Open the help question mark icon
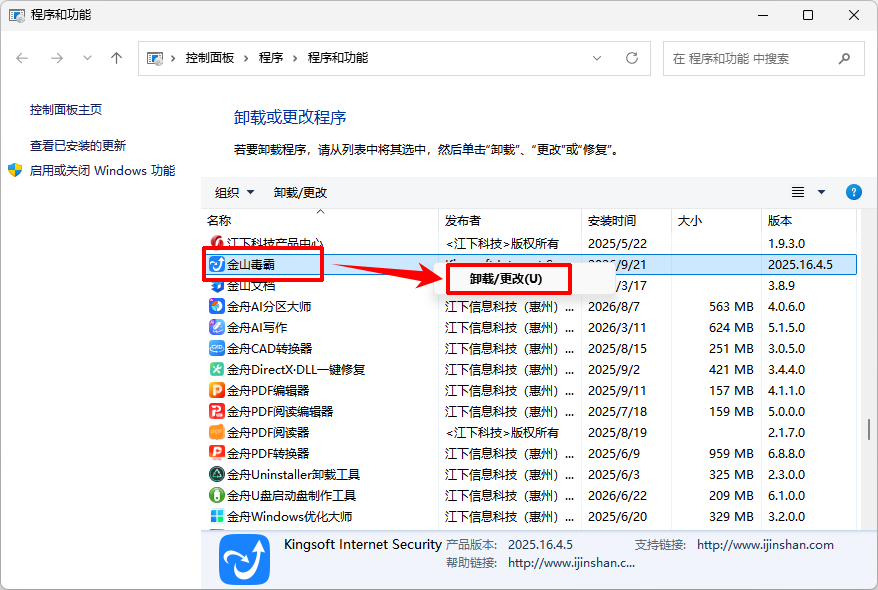The height and width of the screenshot is (590, 878). pos(853,192)
